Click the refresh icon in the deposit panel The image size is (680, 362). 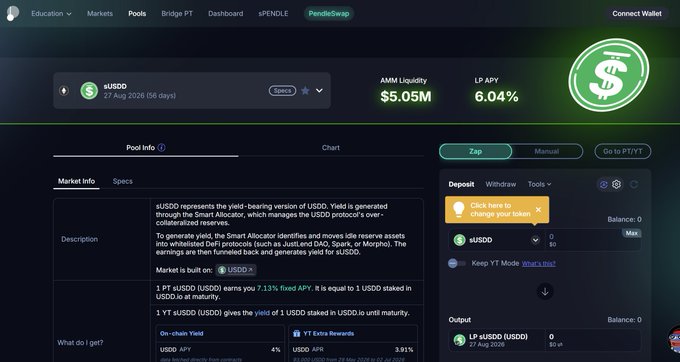634,184
